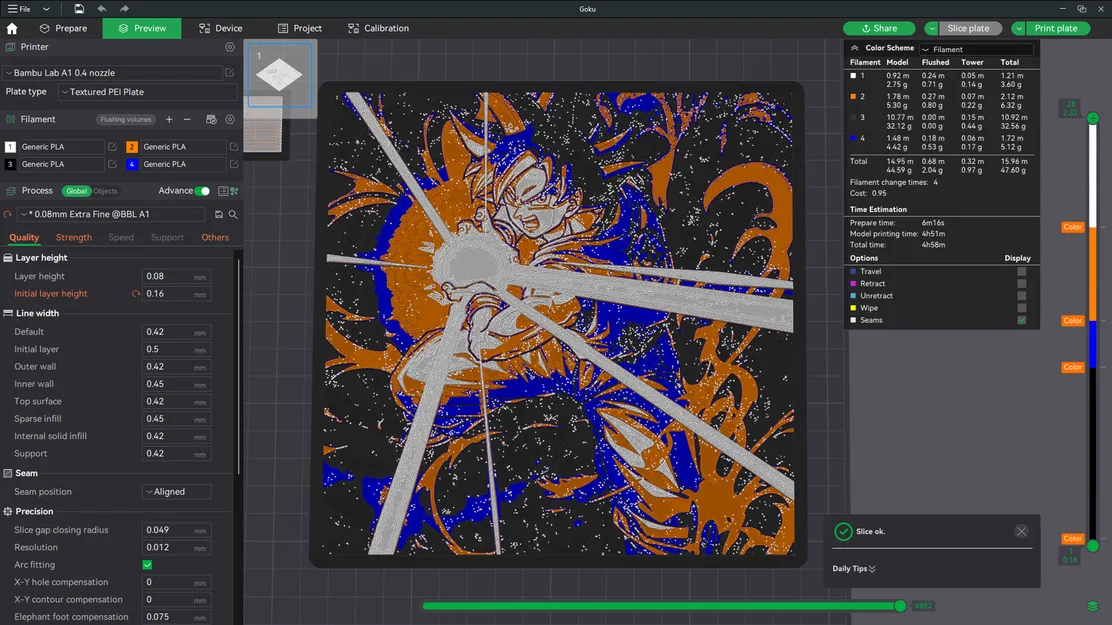Viewport: 1112px width, 625px height.
Task: Click filament 4 blue color swatch
Action: click(x=132, y=164)
